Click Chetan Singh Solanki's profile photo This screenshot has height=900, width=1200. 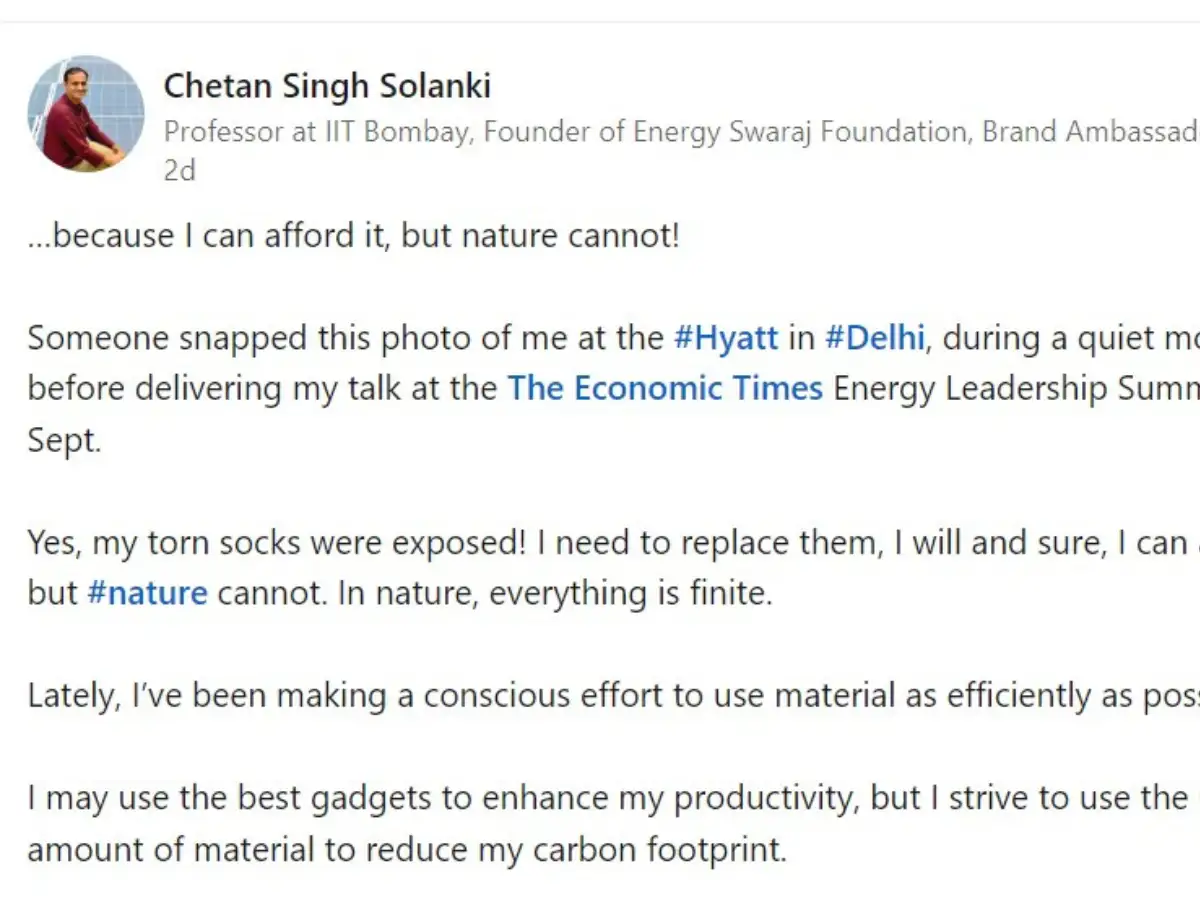(x=86, y=113)
